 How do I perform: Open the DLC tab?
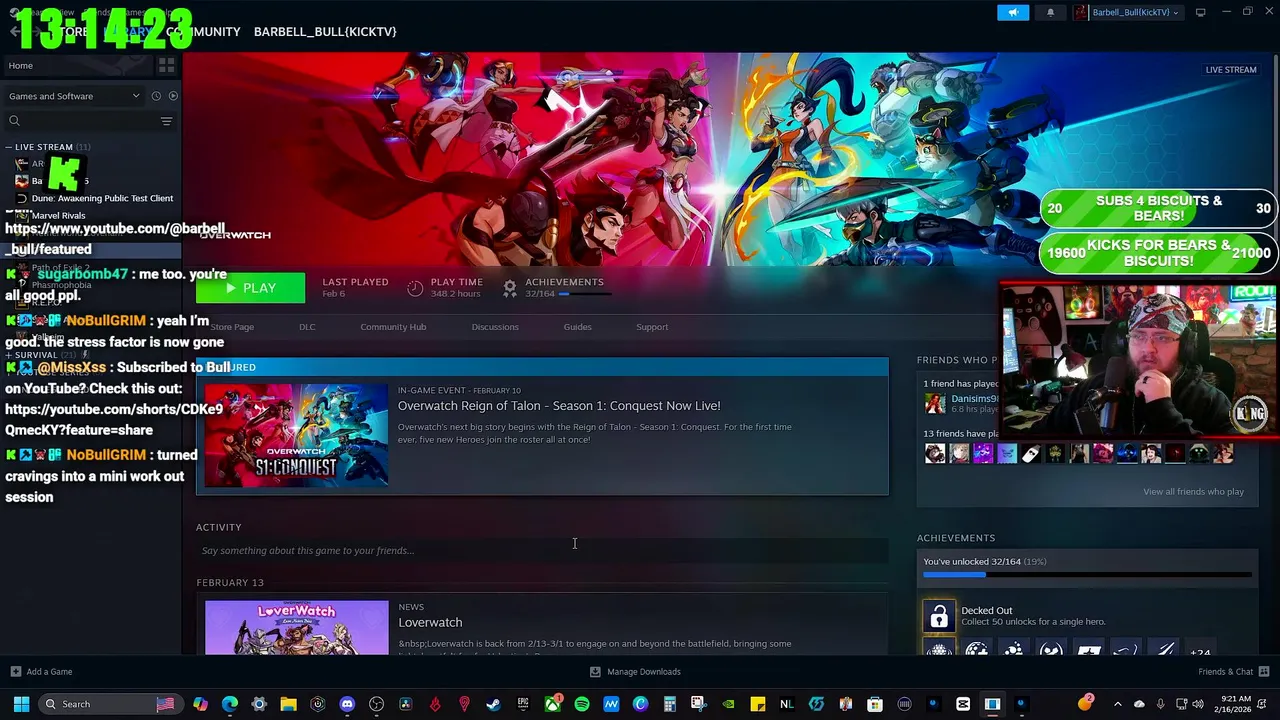(x=307, y=327)
